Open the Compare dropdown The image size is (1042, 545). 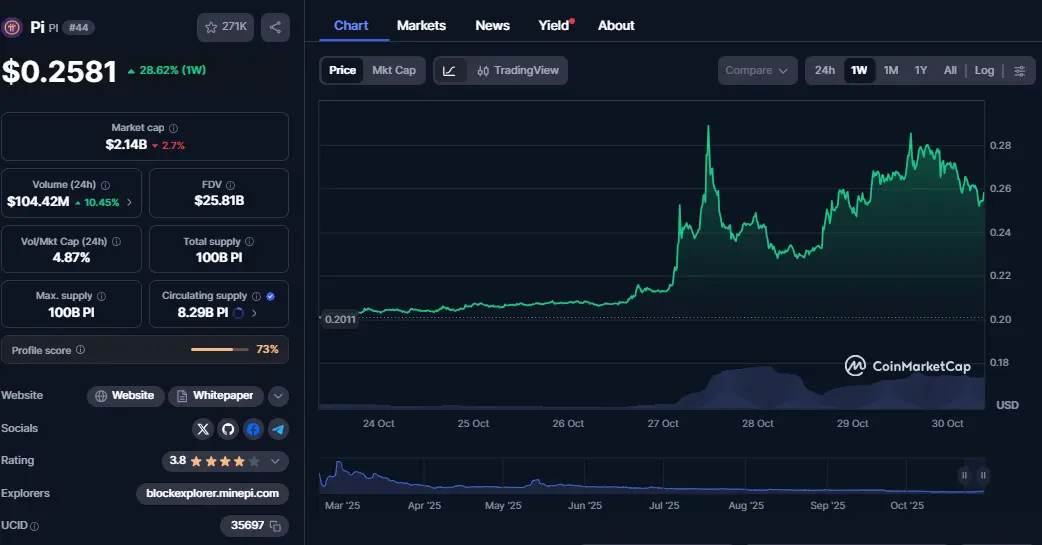coord(757,70)
